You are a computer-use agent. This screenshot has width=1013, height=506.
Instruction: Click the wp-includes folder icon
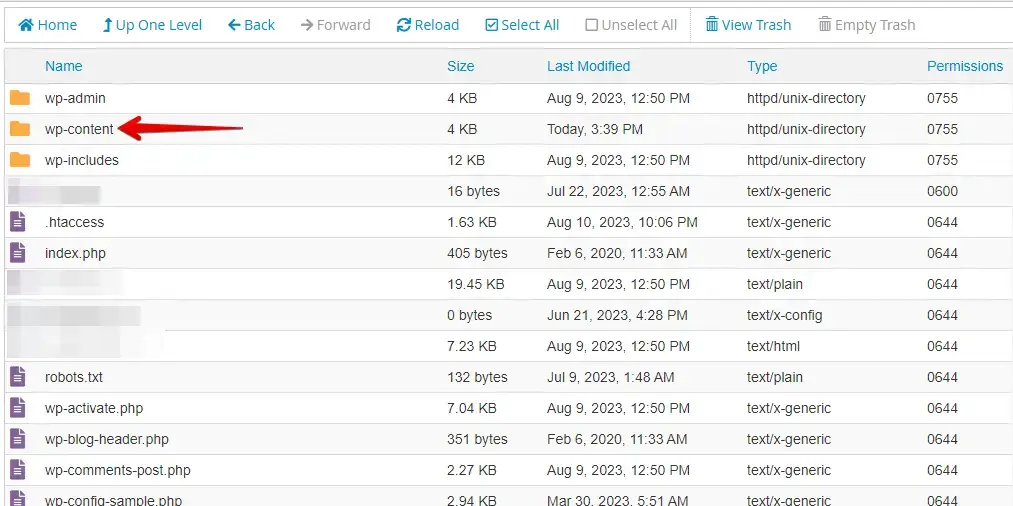20,160
